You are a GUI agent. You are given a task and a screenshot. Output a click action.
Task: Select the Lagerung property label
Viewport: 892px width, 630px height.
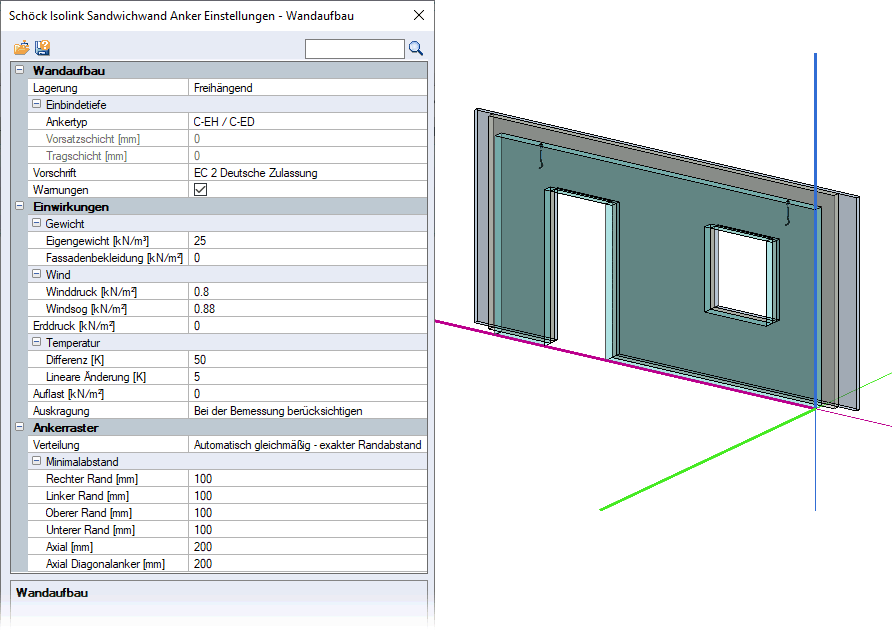(x=55, y=88)
